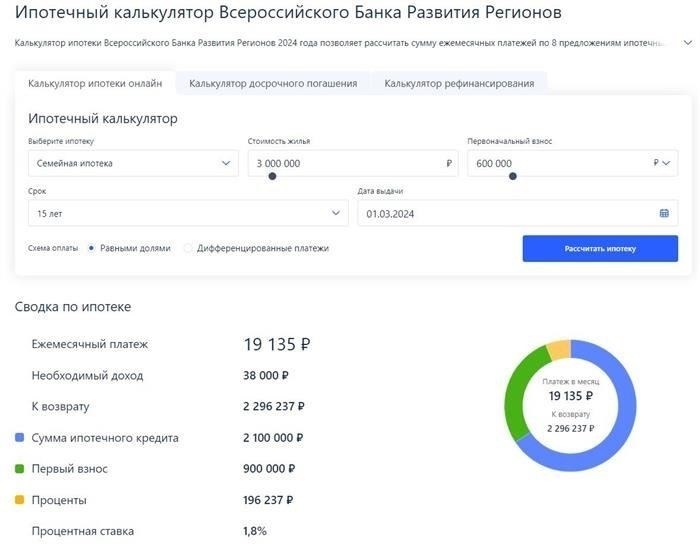Image resolution: width=700 pixels, height=549 pixels.
Task: Switch to 'Калькулятор ипотеки онлайн' tab
Action: coord(95,83)
